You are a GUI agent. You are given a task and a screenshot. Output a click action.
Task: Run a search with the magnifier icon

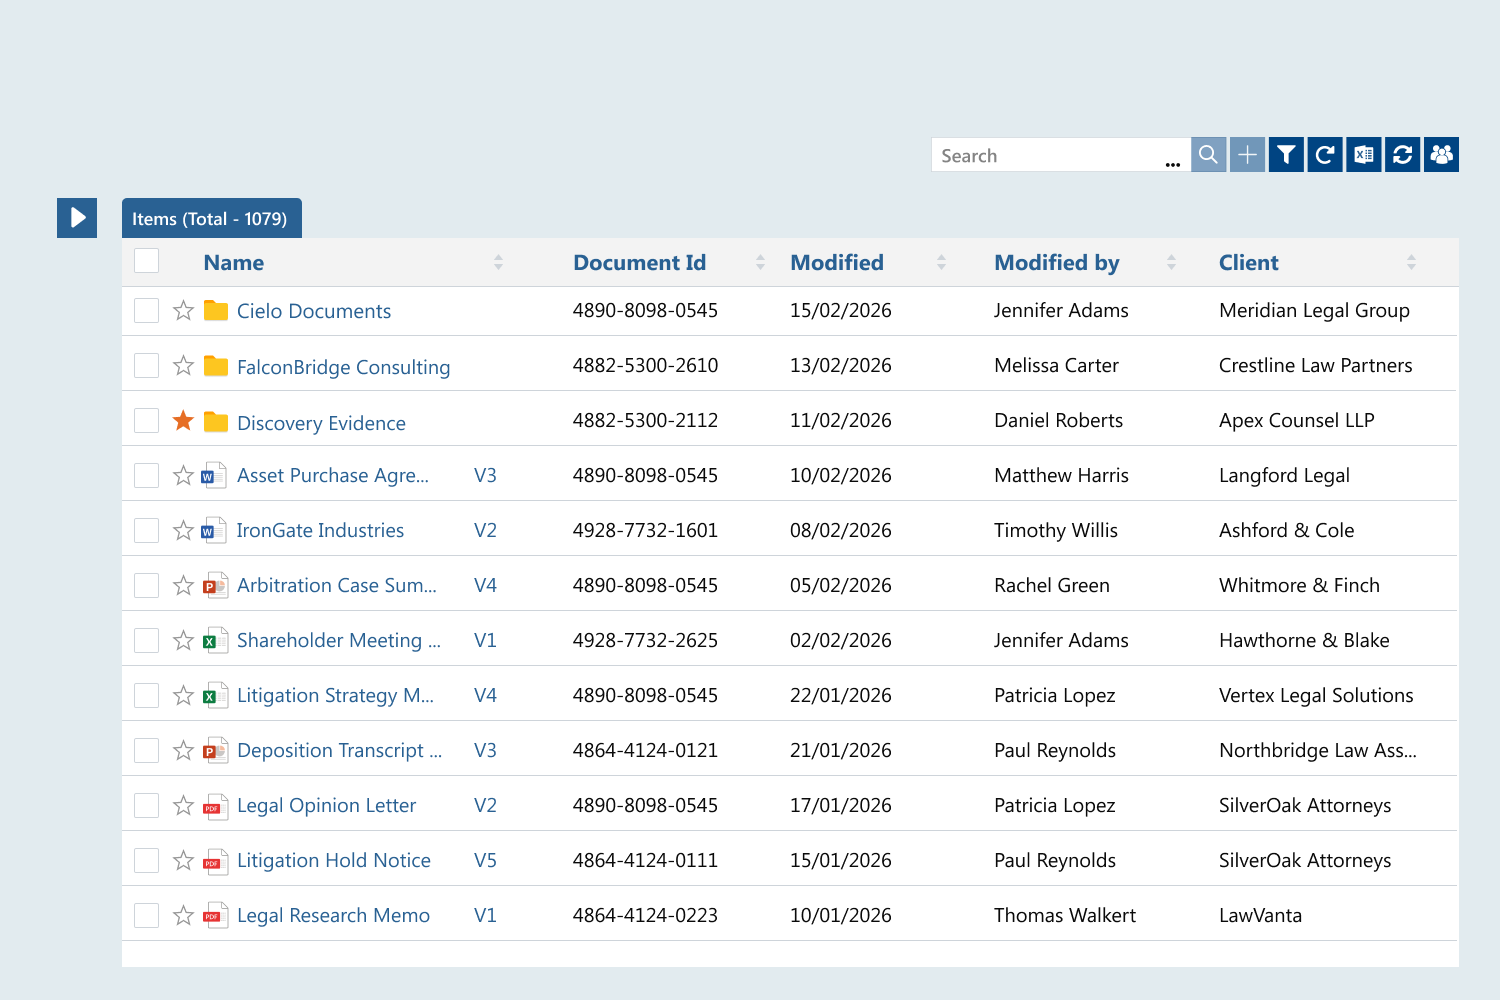coord(1208,154)
